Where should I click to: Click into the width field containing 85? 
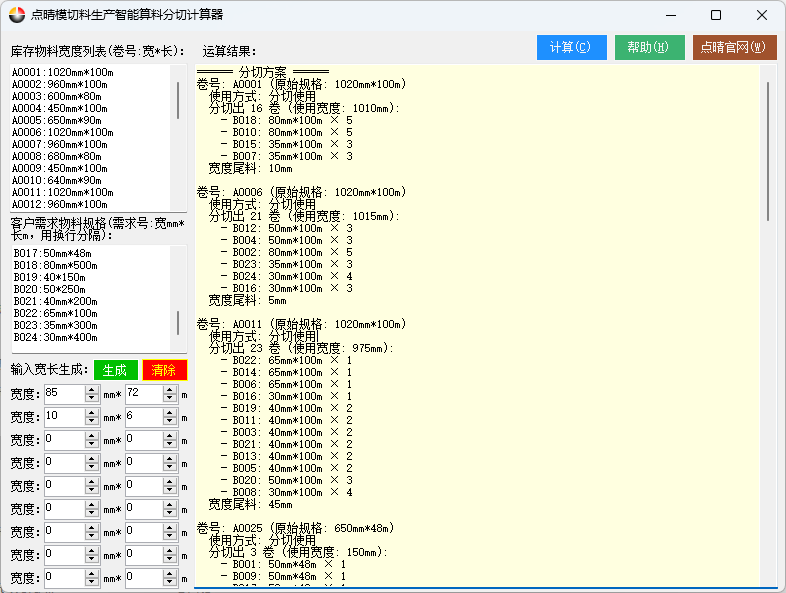[65, 393]
